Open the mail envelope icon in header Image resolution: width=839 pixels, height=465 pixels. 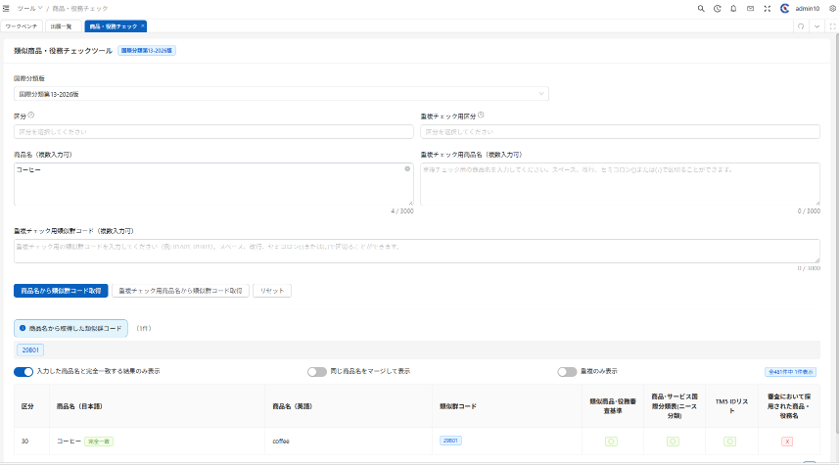point(750,9)
